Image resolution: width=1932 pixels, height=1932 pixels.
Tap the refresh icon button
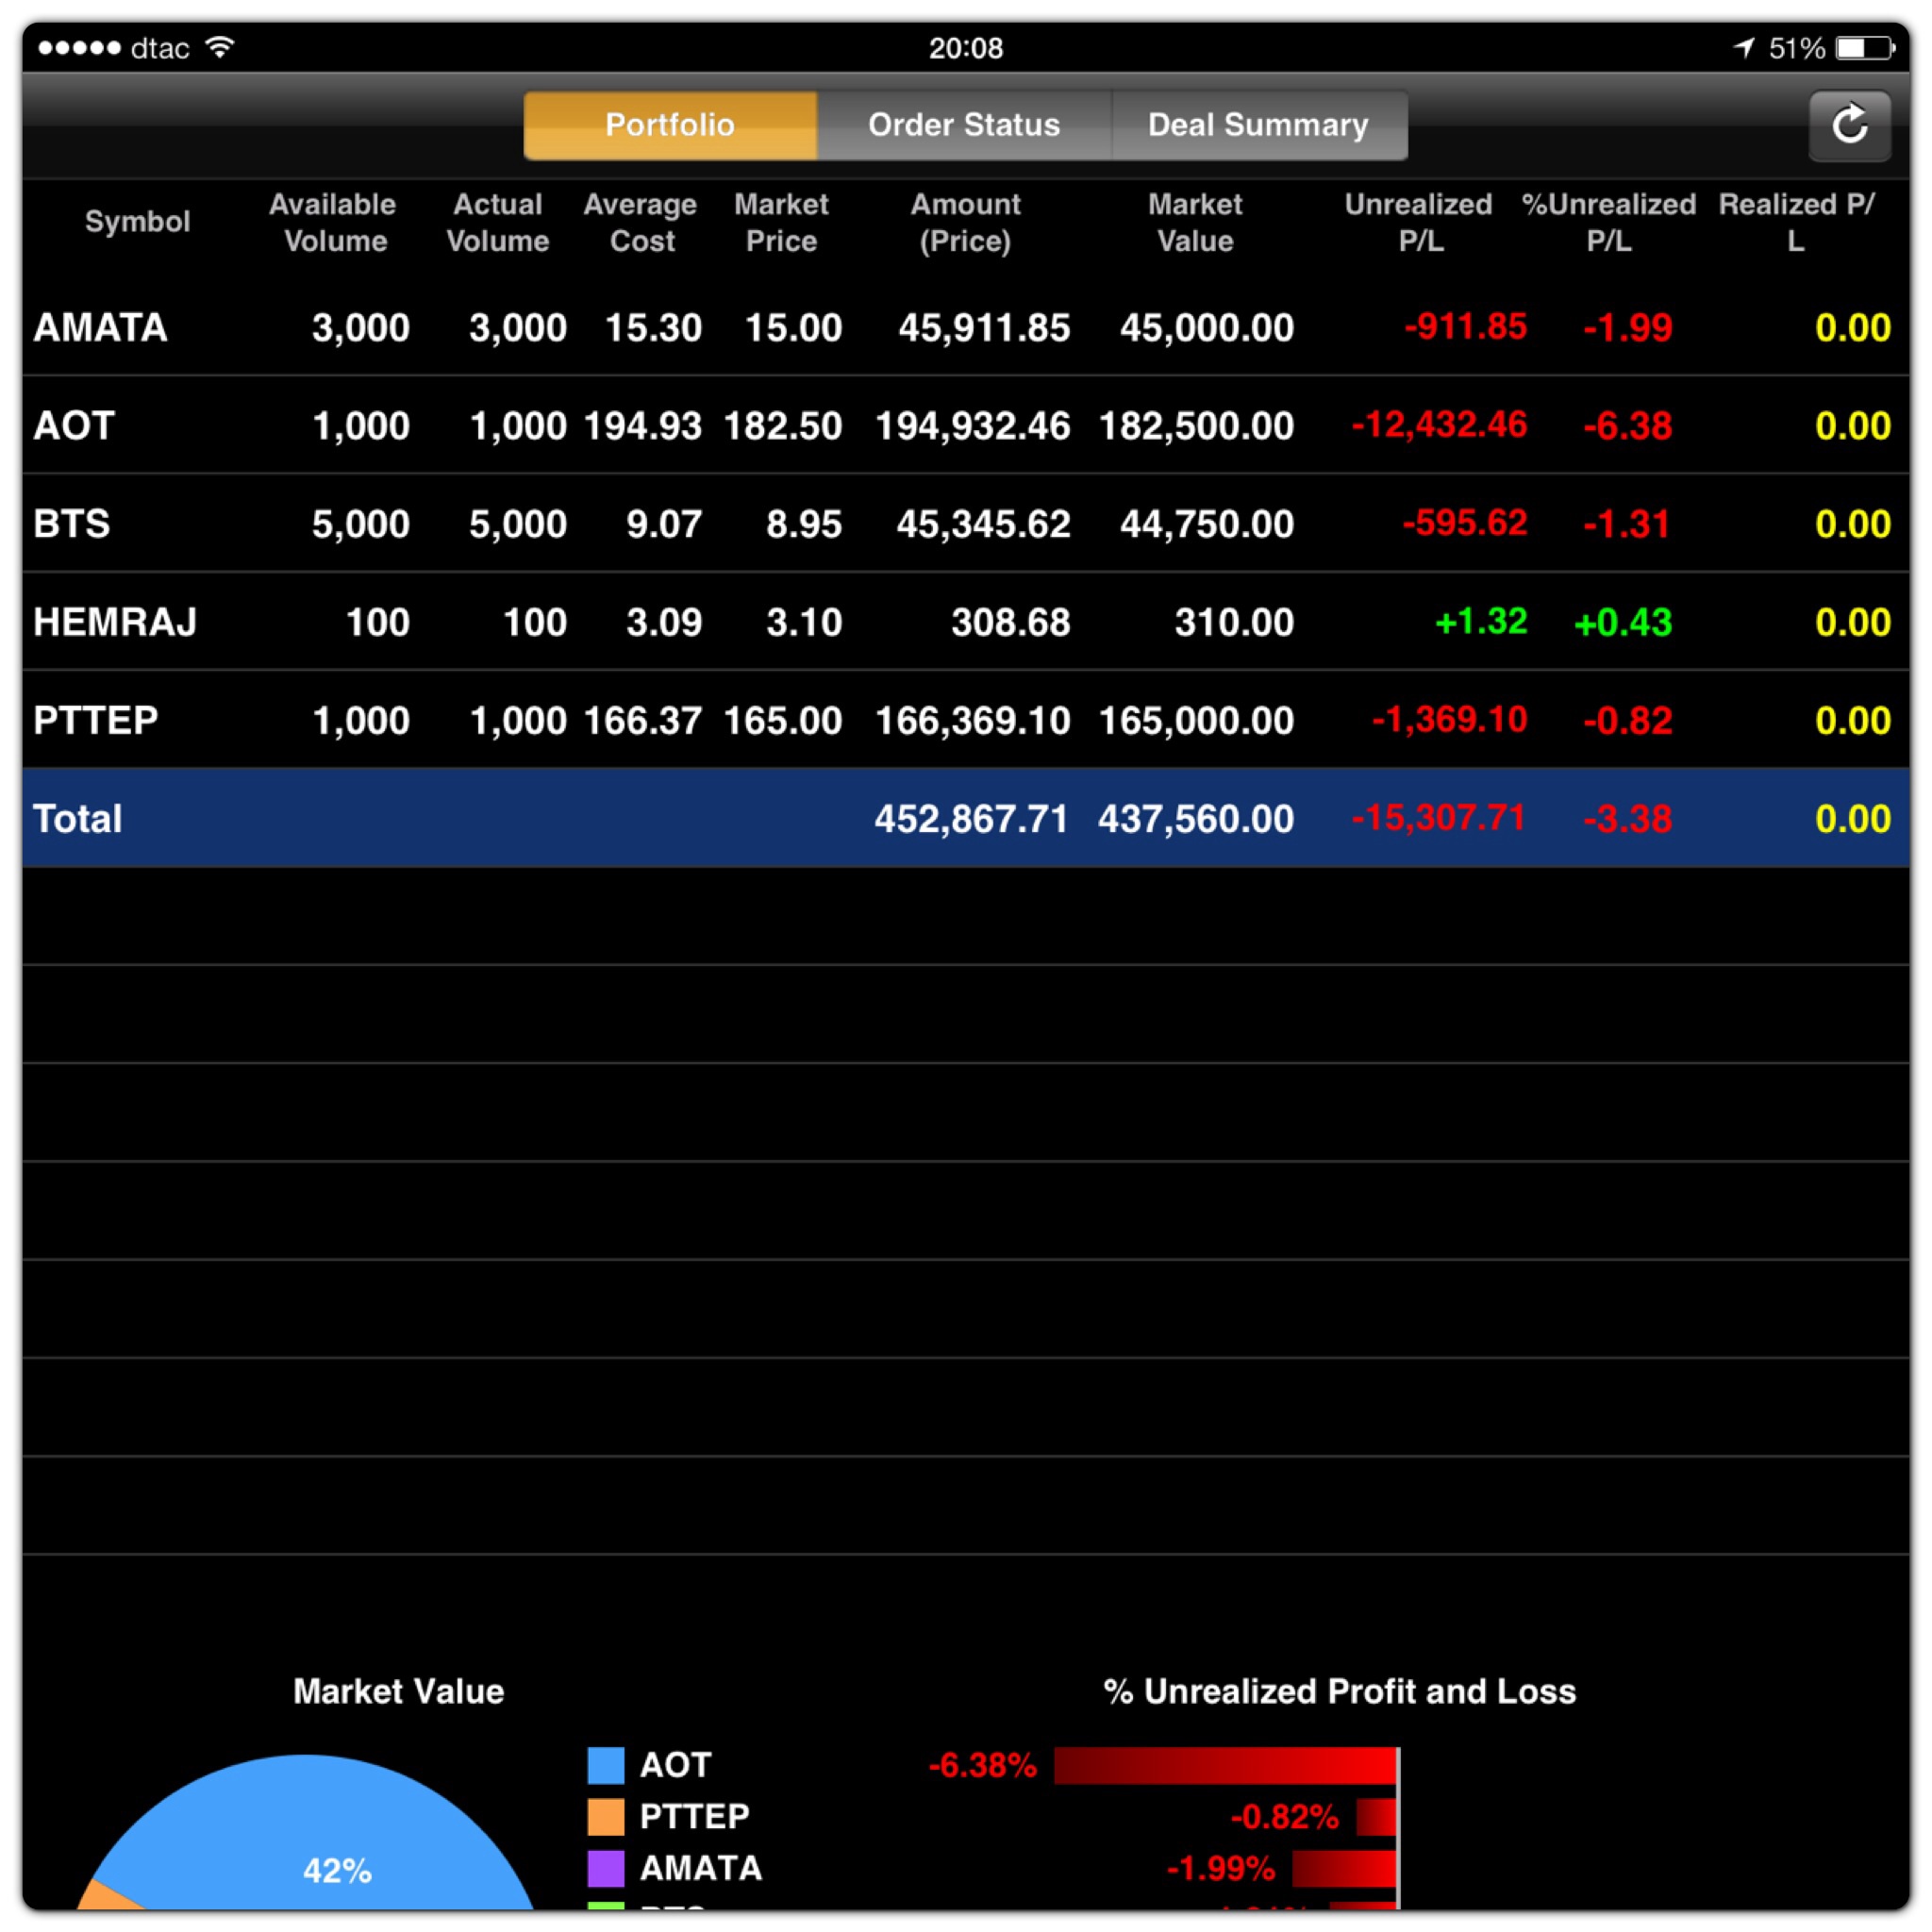[x=1849, y=125]
